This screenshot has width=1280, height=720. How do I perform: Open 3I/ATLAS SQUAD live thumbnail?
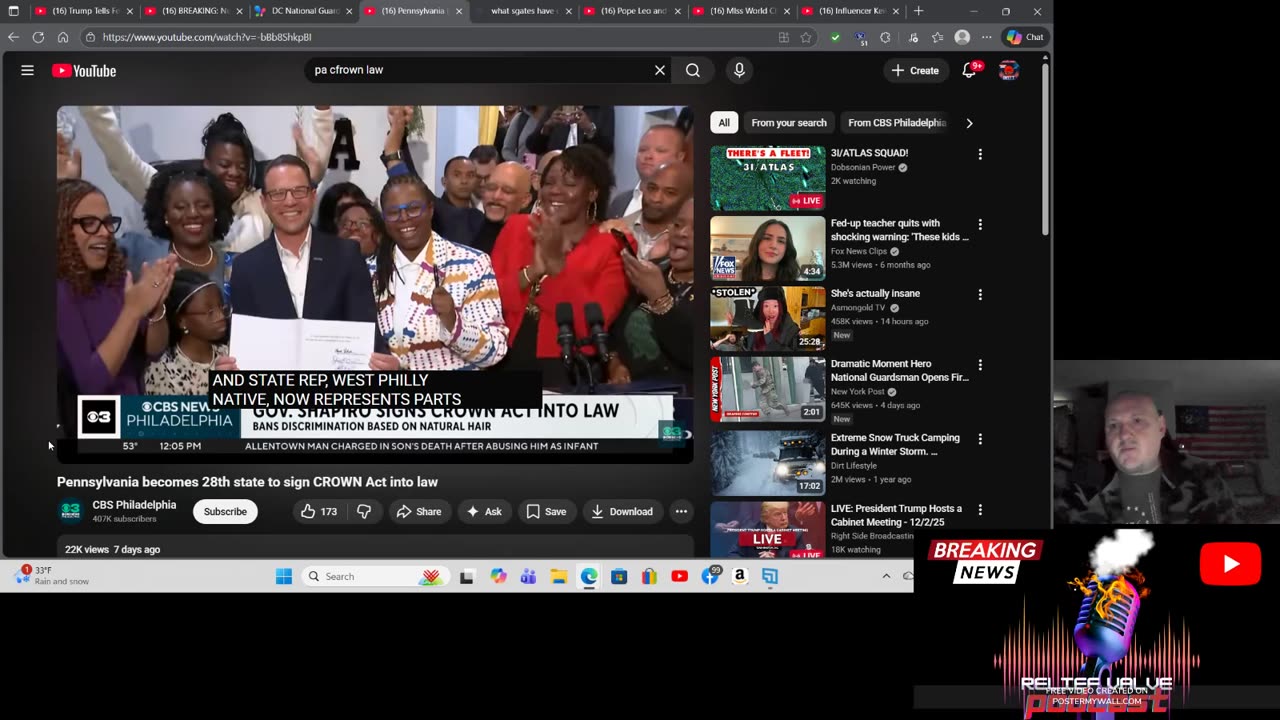point(768,178)
